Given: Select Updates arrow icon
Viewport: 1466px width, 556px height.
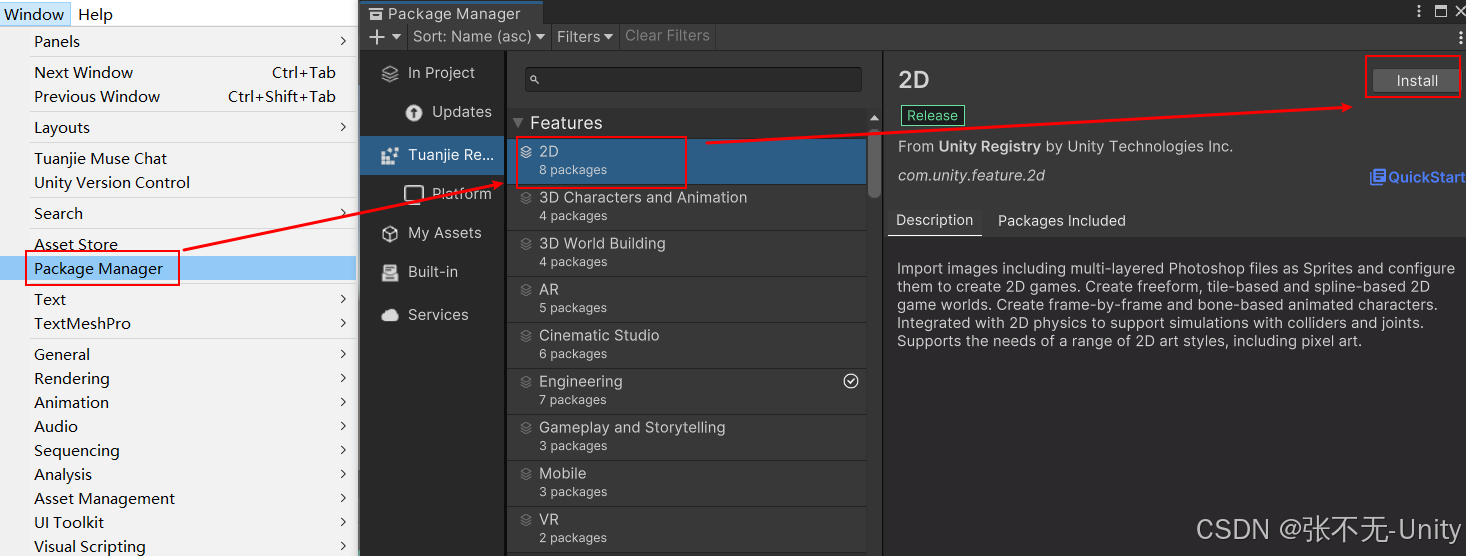Looking at the screenshot, I should pos(414,112).
